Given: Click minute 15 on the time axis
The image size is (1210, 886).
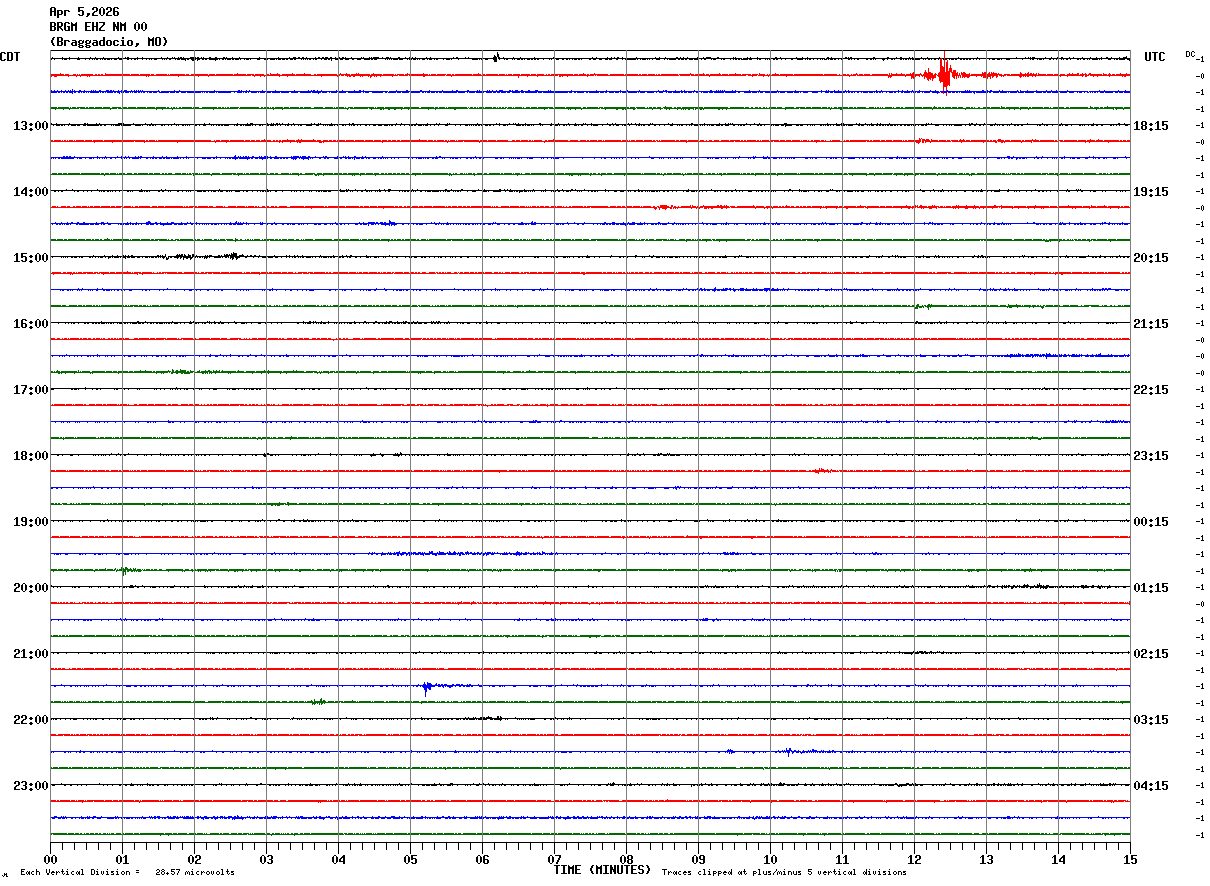Looking at the screenshot, I should click(x=1129, y=859).
